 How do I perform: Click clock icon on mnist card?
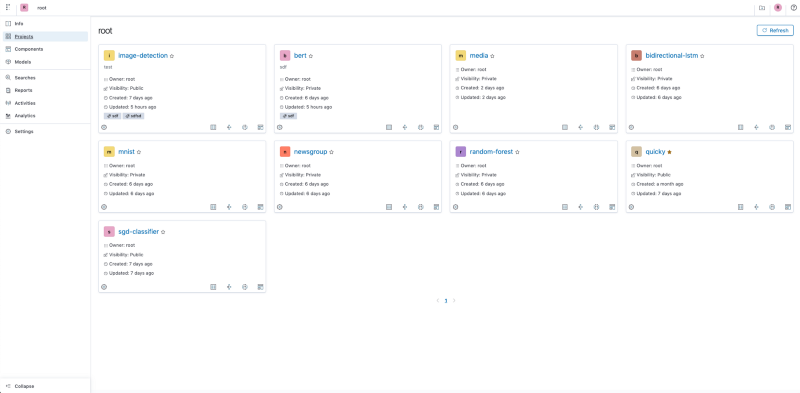point(245,207)
